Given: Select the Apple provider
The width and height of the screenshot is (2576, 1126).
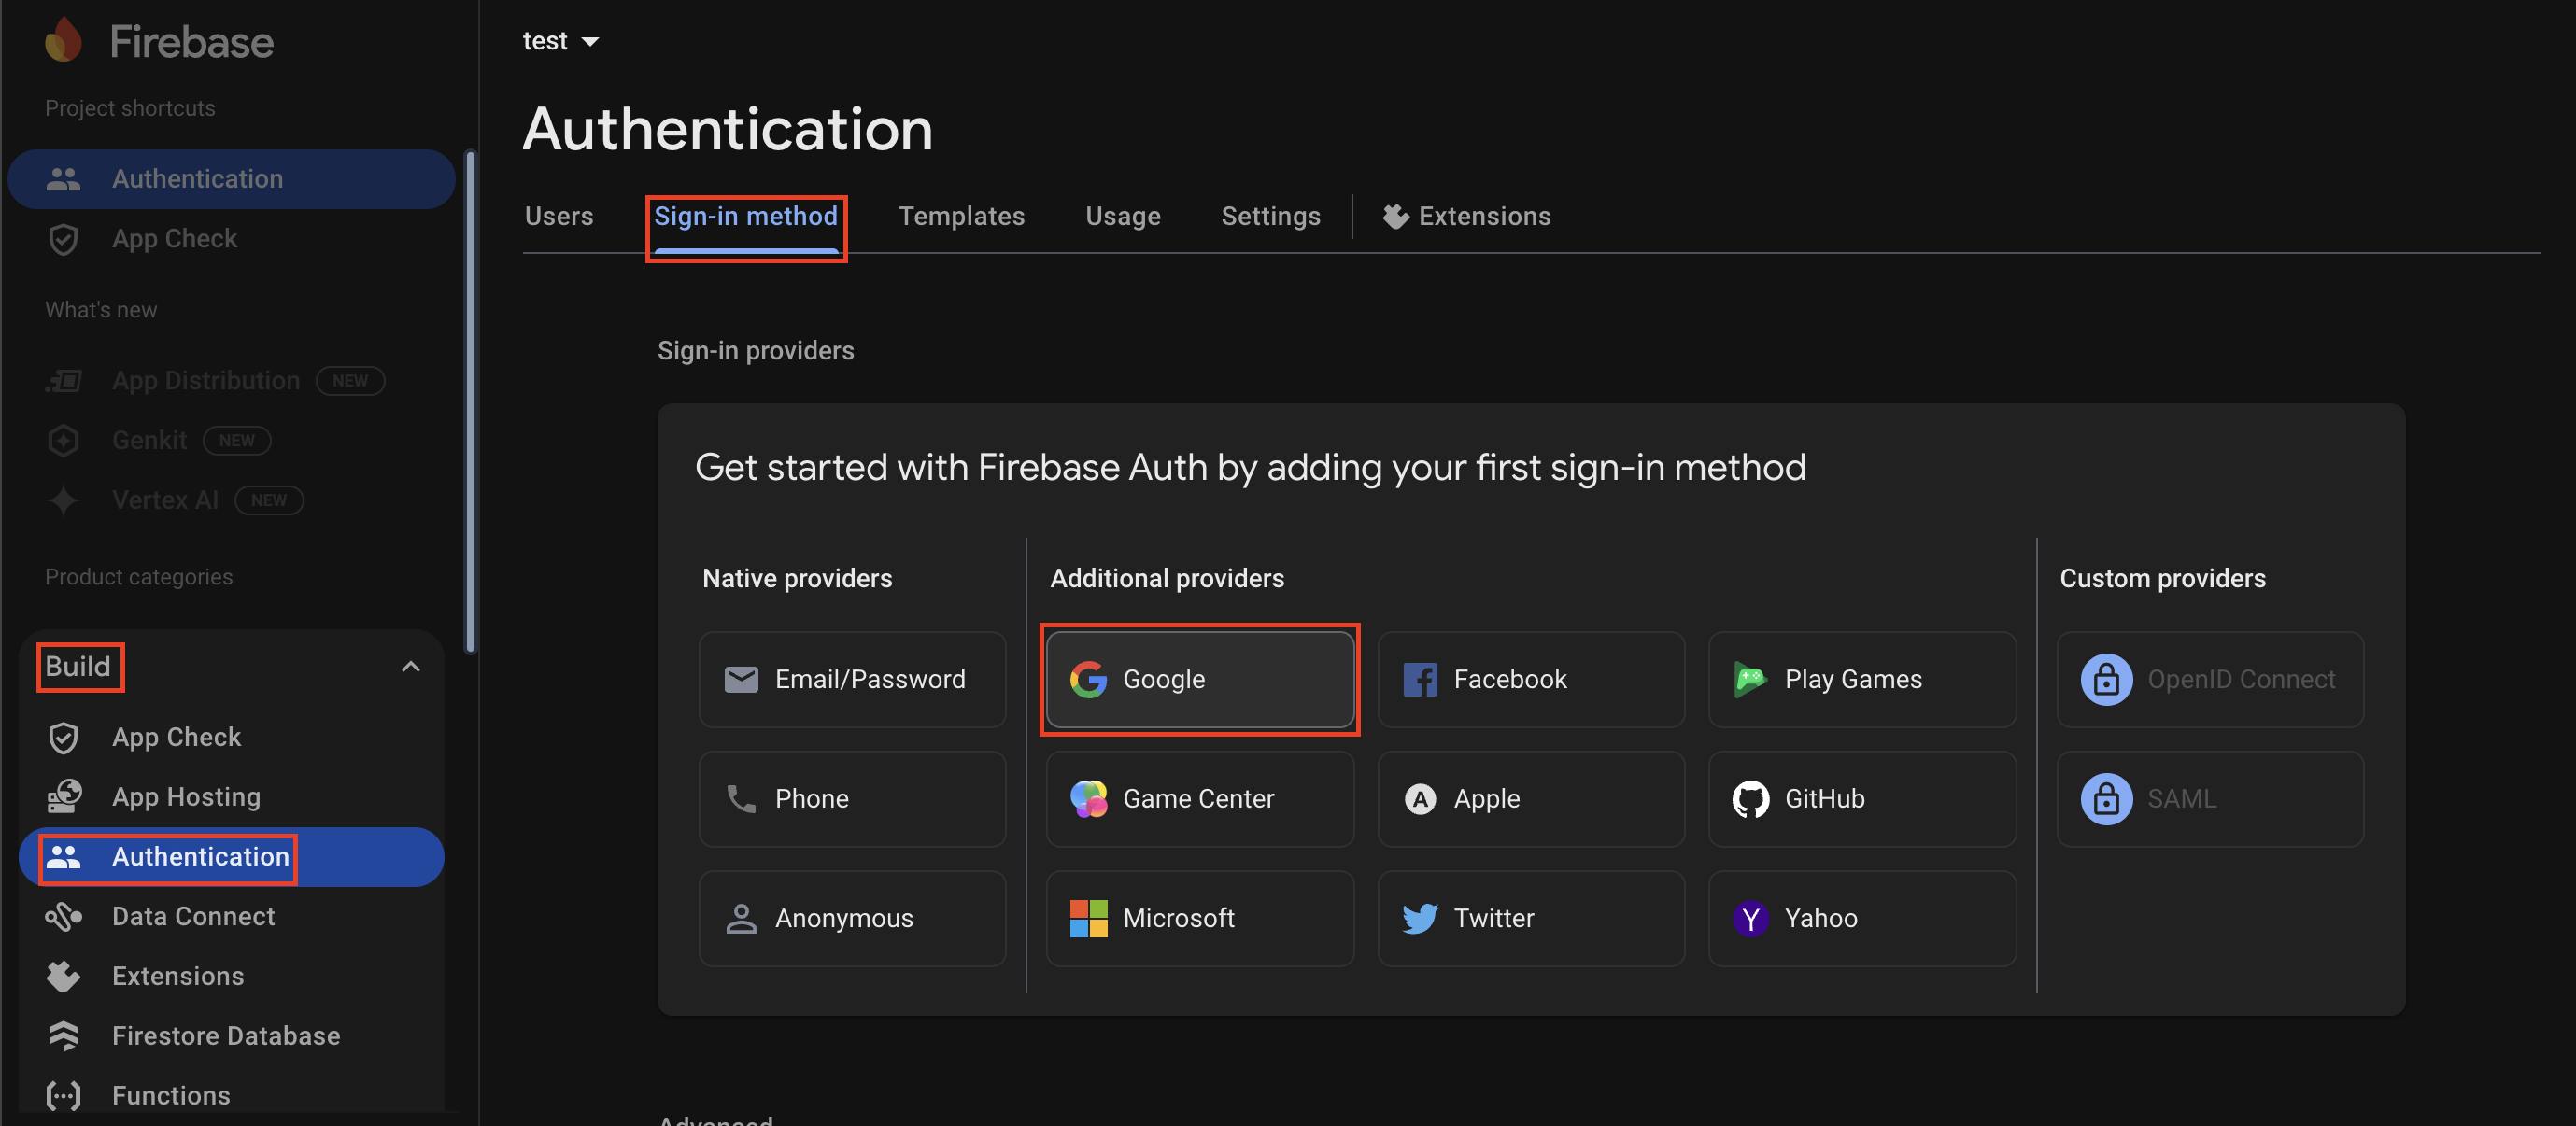Looking at the screenshot, I should point(1531,799).
